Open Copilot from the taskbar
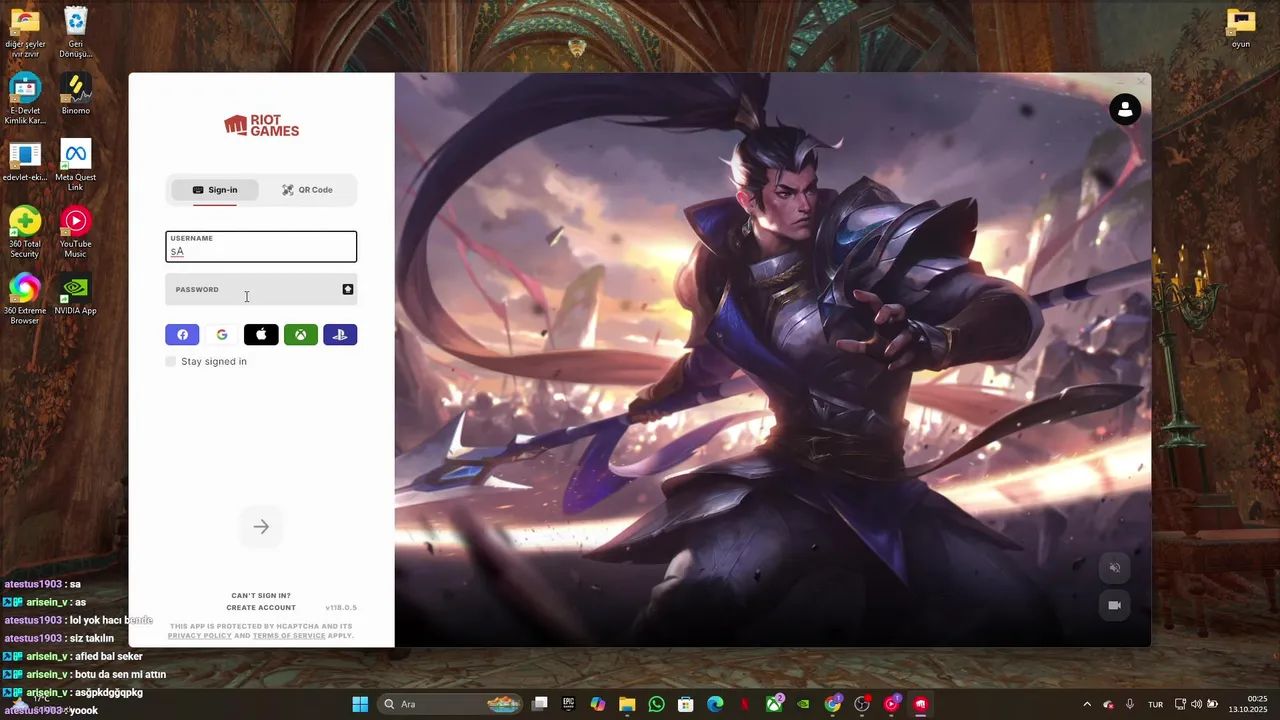Image resolution: width=1280 pixels, height=720 pixels. coord(598,704)
